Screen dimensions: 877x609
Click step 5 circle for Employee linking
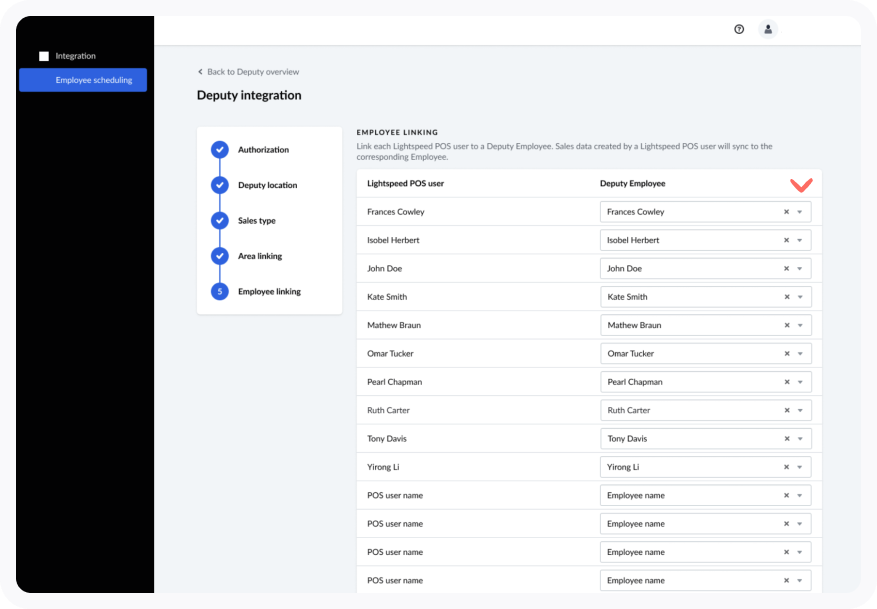pyautogui.click(x=220, y=291)
